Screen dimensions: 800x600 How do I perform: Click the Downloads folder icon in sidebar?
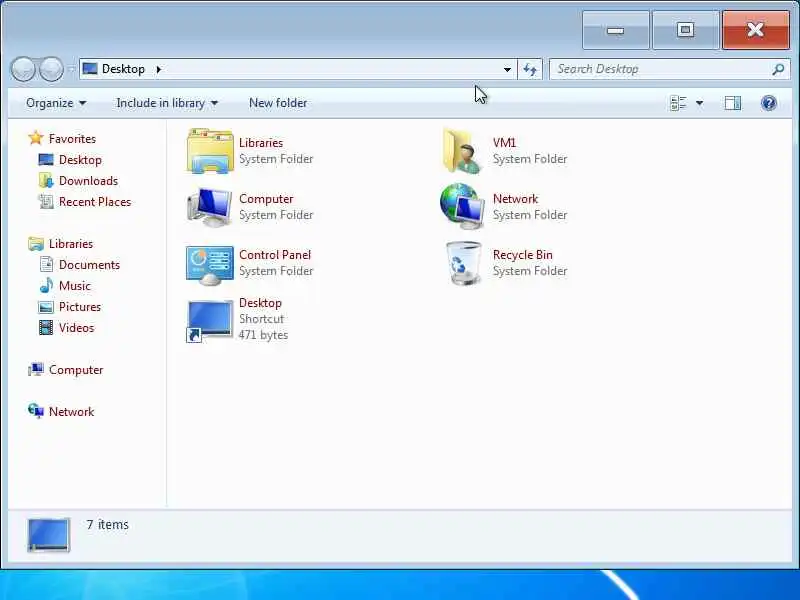[x=46, y=181]
